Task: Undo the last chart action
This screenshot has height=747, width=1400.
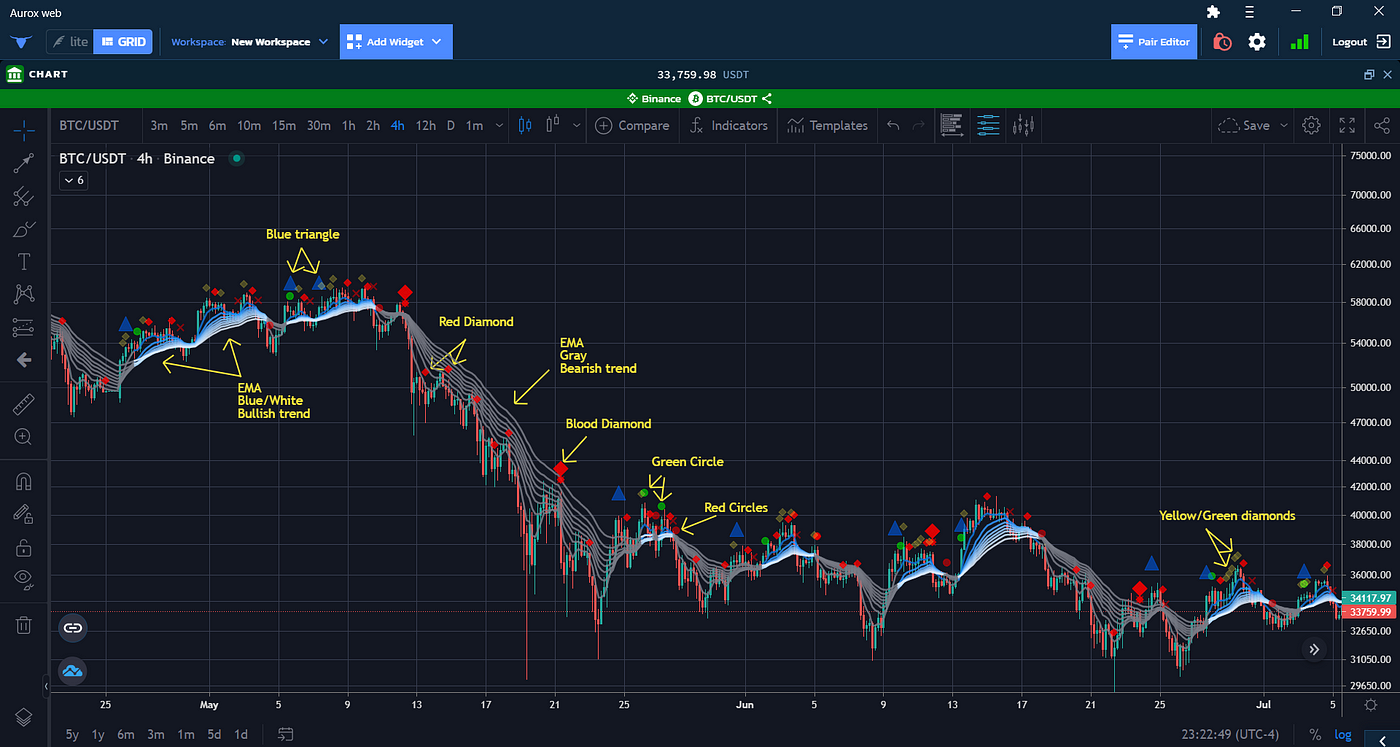Action: coord(893,125)
